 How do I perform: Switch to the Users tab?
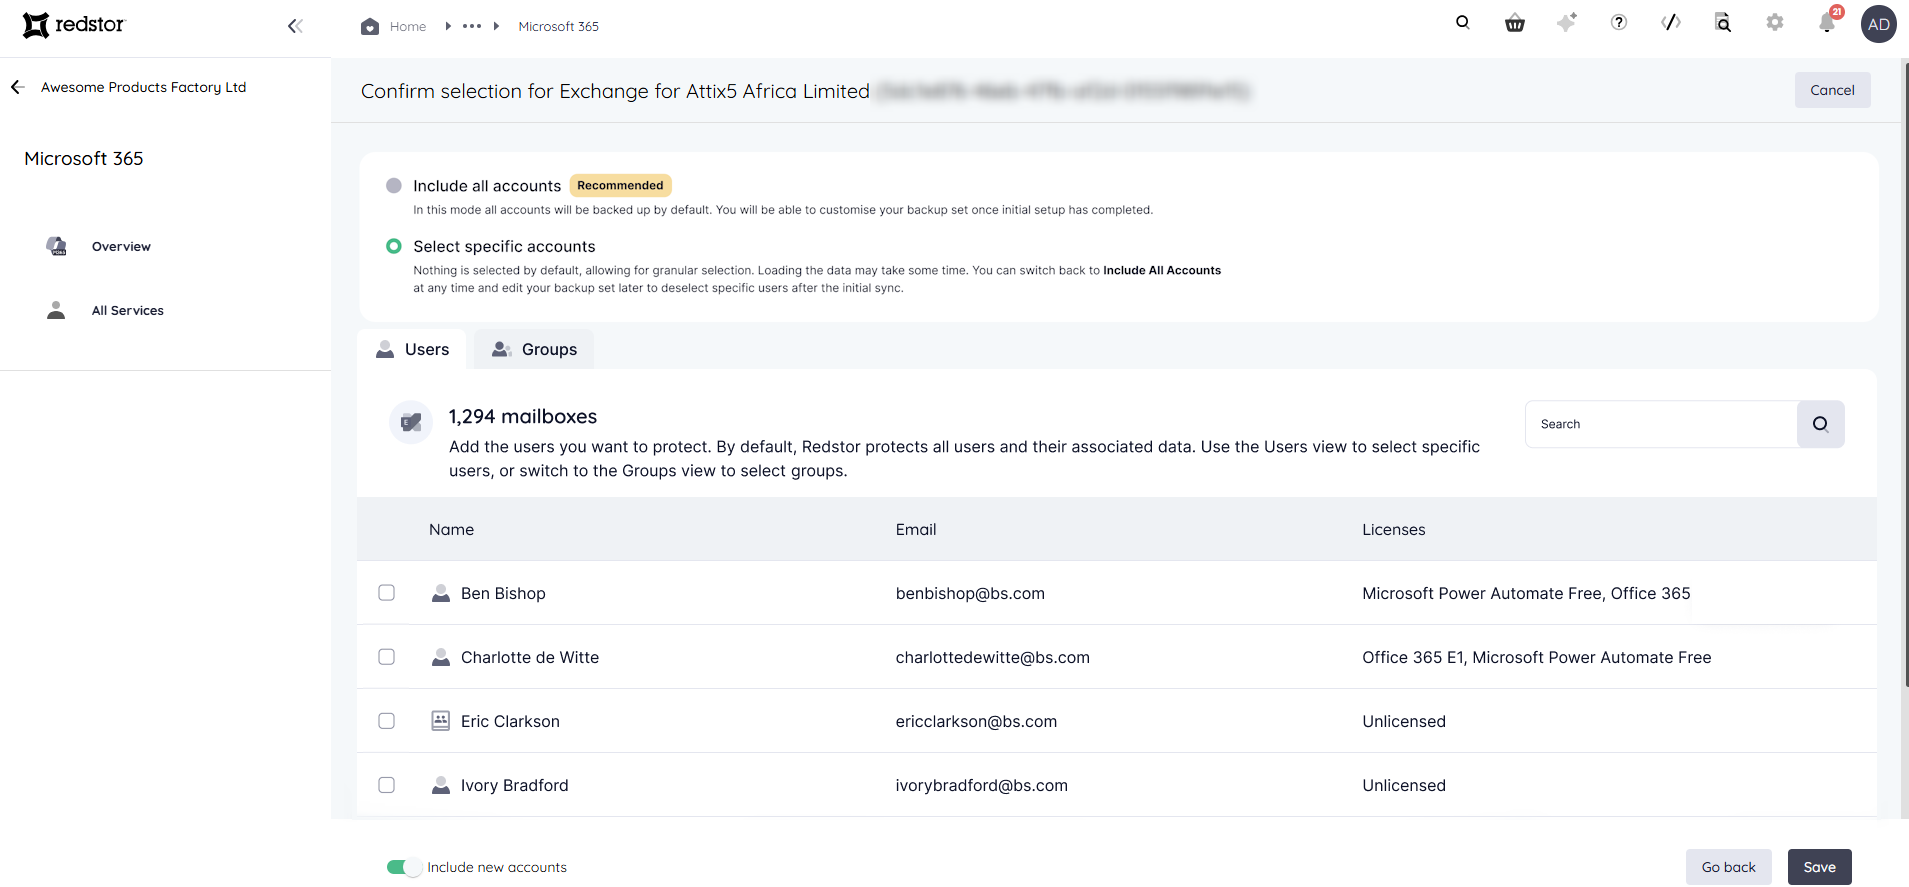click(x=412, y=349)
